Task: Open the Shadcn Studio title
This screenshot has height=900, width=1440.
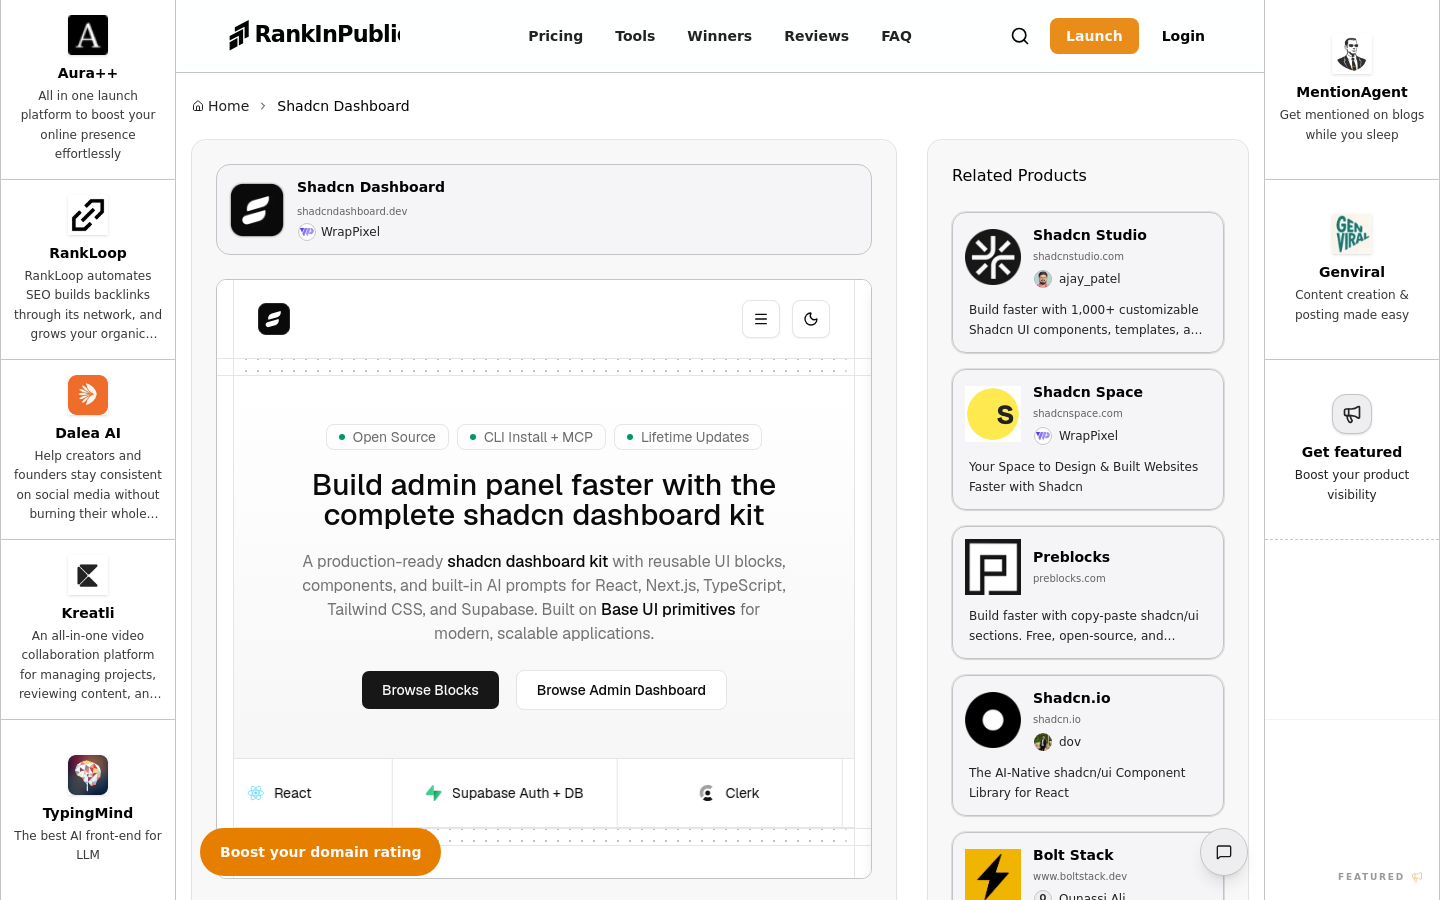Action: pos(1090,235)
